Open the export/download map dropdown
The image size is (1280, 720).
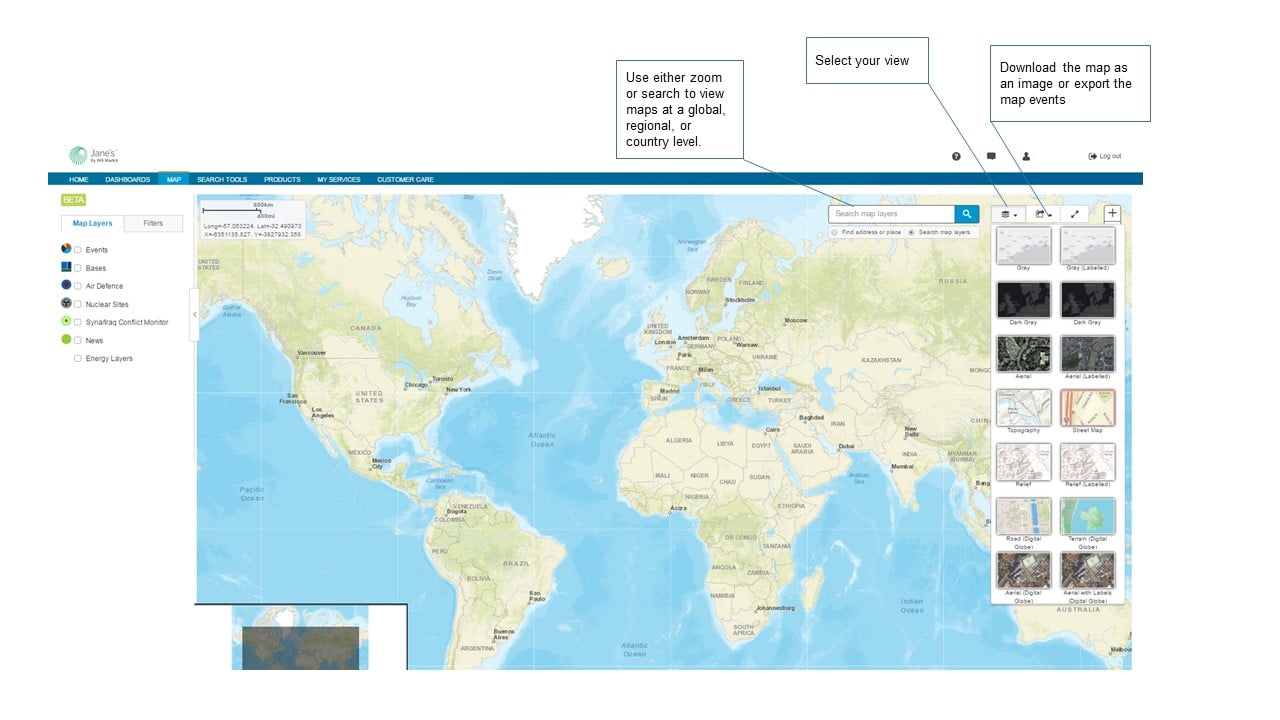coord(1043,214)
